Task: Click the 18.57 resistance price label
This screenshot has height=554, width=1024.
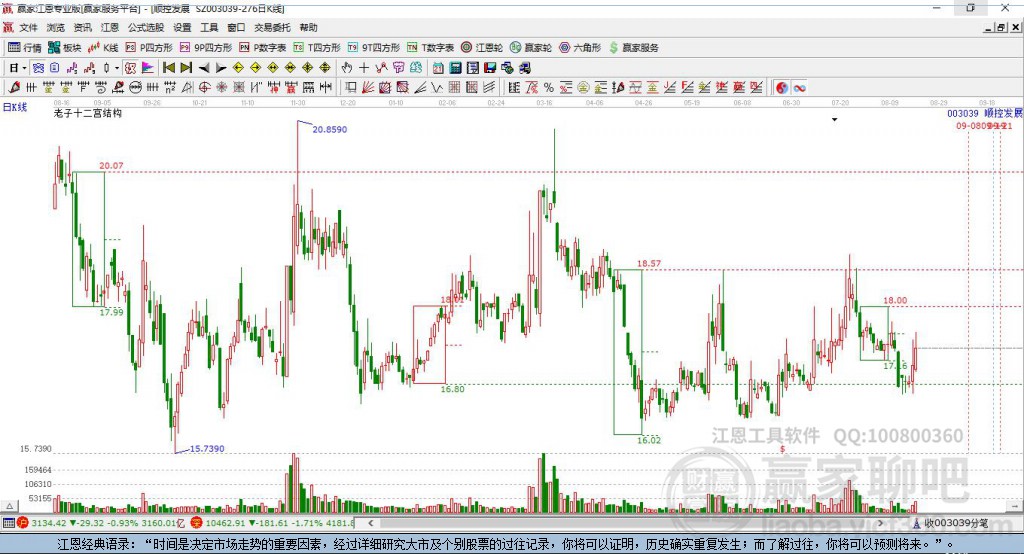Action: pos(648,263)
